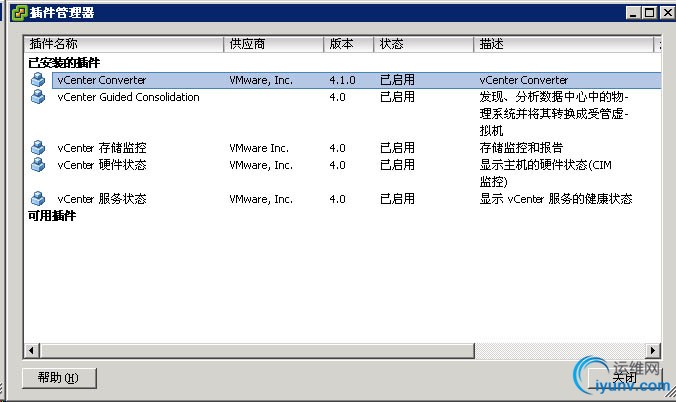676x402 pixels.
Task: Click the 已启用 status of vCenter 服务状态
Action: [397, 199]
